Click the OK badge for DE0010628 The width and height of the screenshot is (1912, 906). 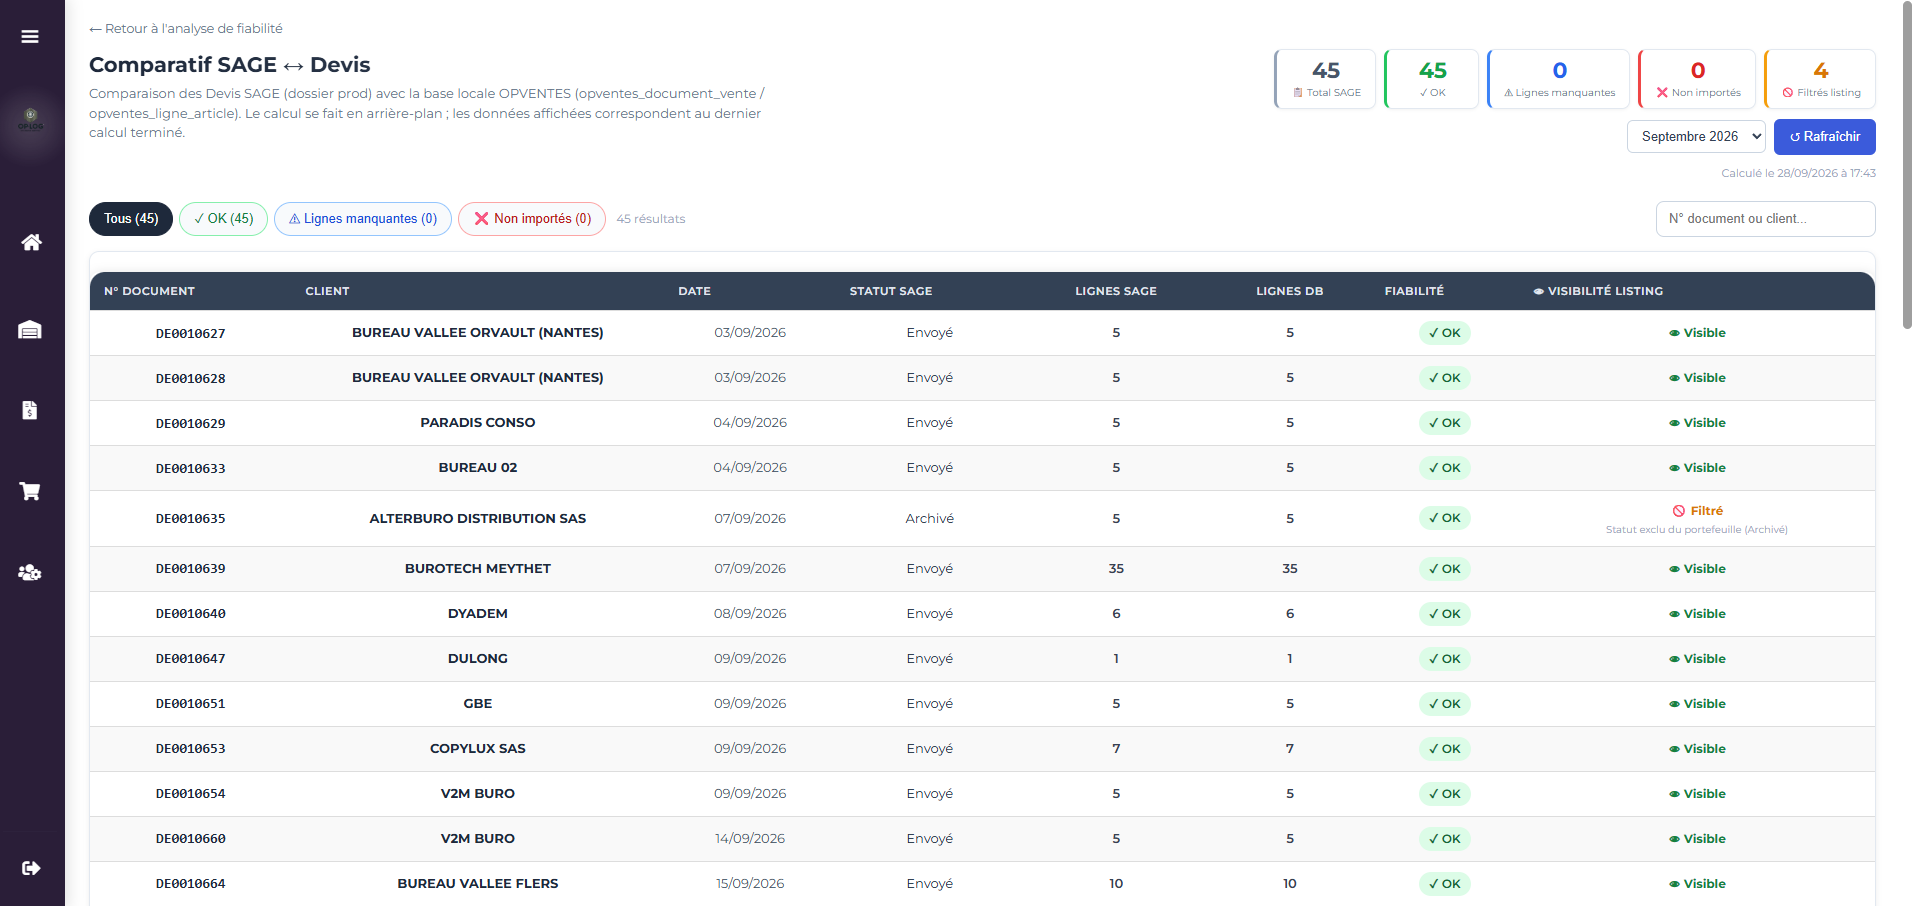[x=1444, y=378]
